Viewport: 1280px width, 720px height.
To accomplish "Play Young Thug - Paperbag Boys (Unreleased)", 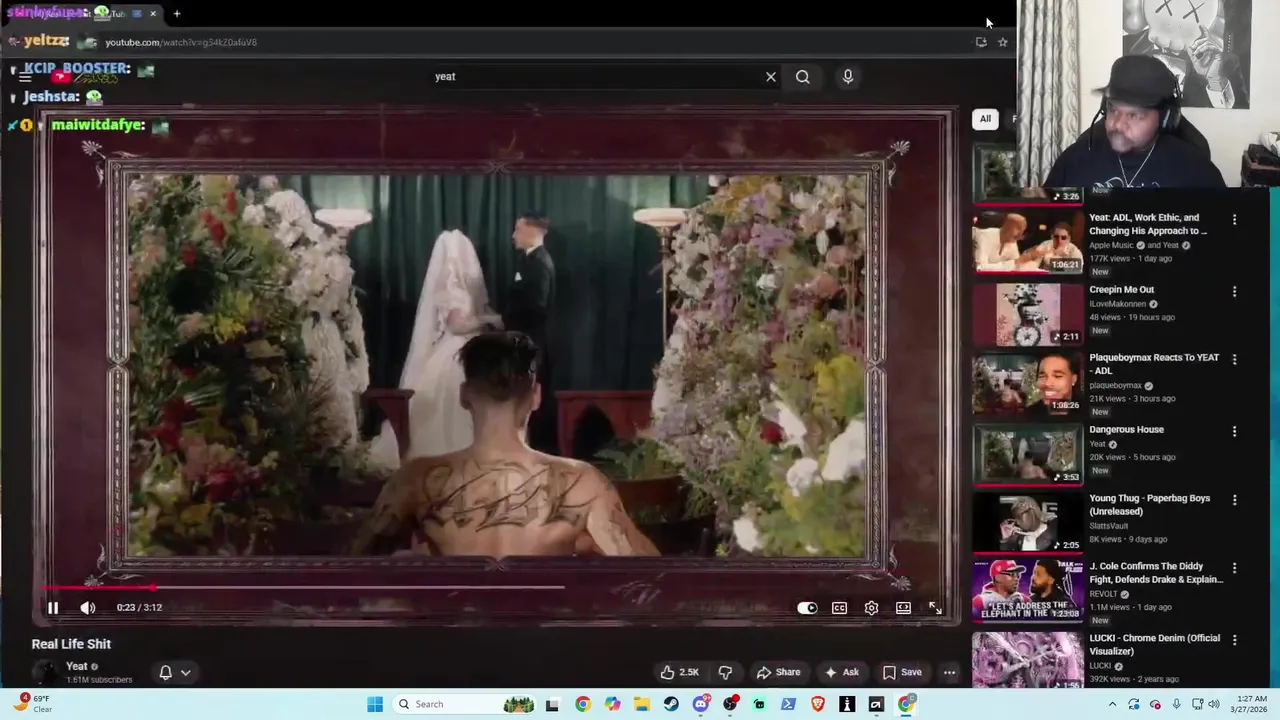I will click(x=1150, y=505).
